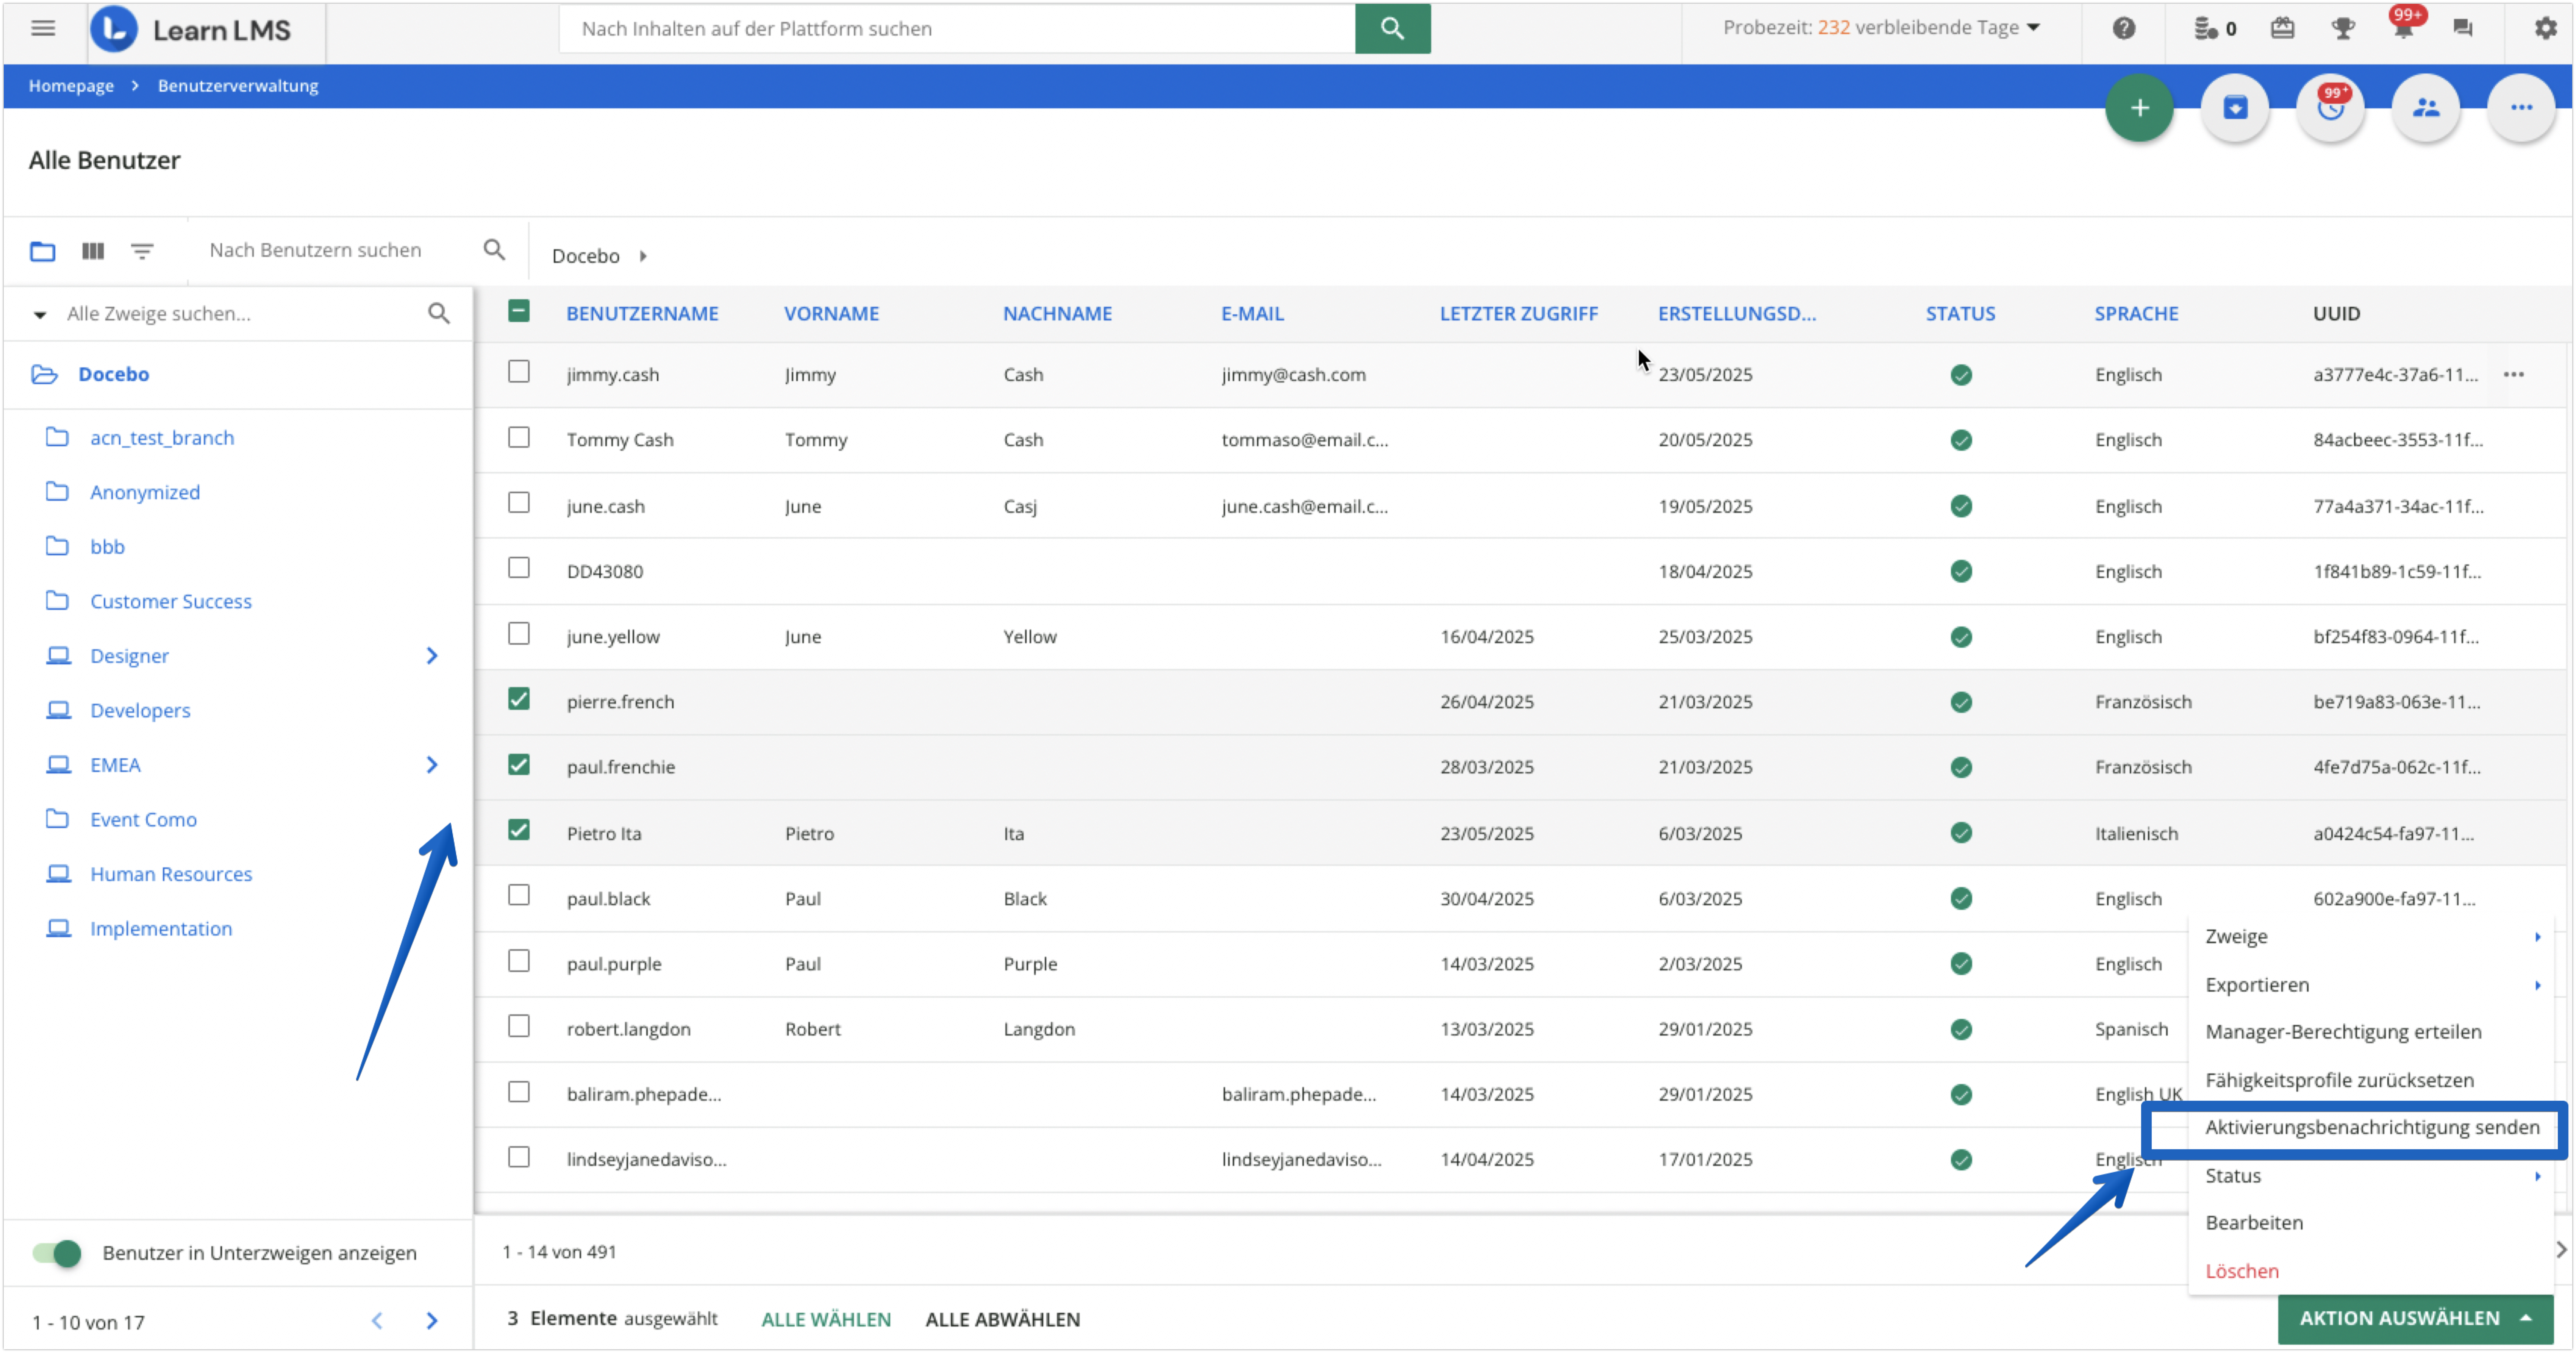Open the Probezeit trial dropdown
The image size is (2576, 1353).
click(1881, 28)
